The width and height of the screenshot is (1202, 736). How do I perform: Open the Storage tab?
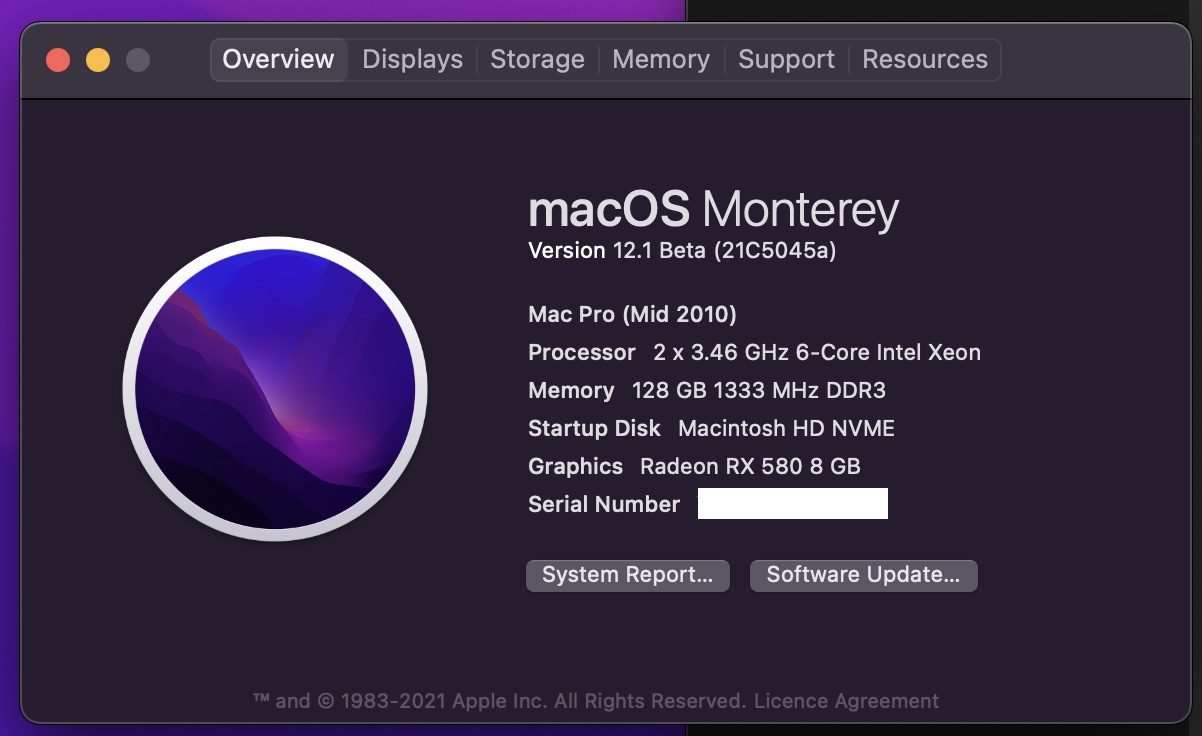coord(537,59)
